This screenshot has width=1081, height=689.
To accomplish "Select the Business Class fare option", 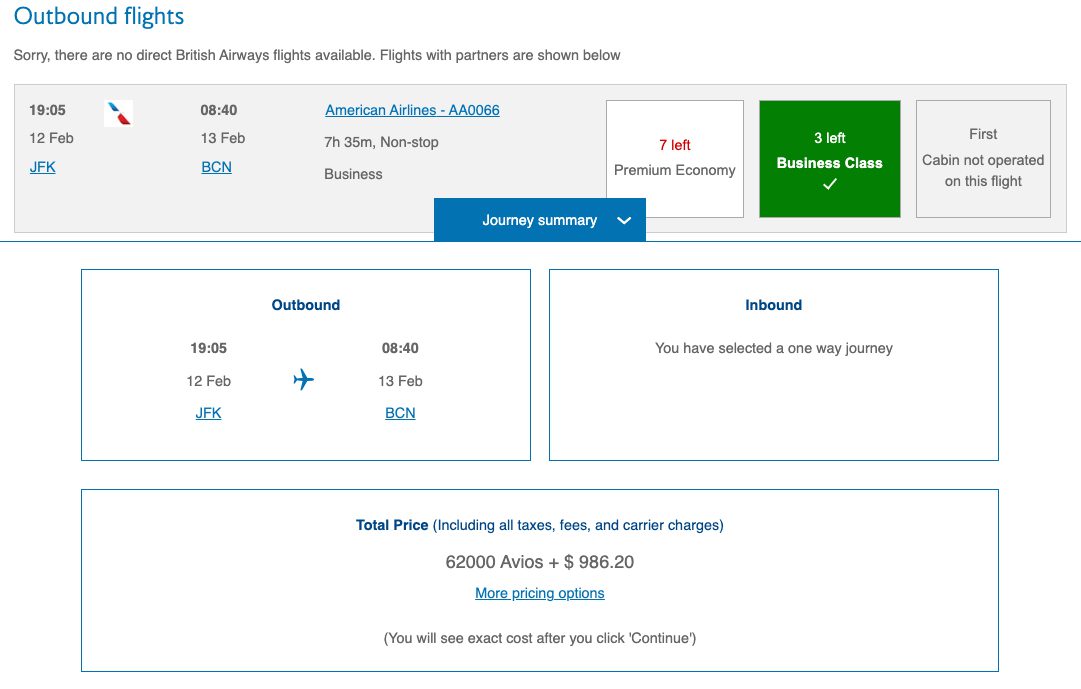I will pyautogui.click(x=829, y=158).
